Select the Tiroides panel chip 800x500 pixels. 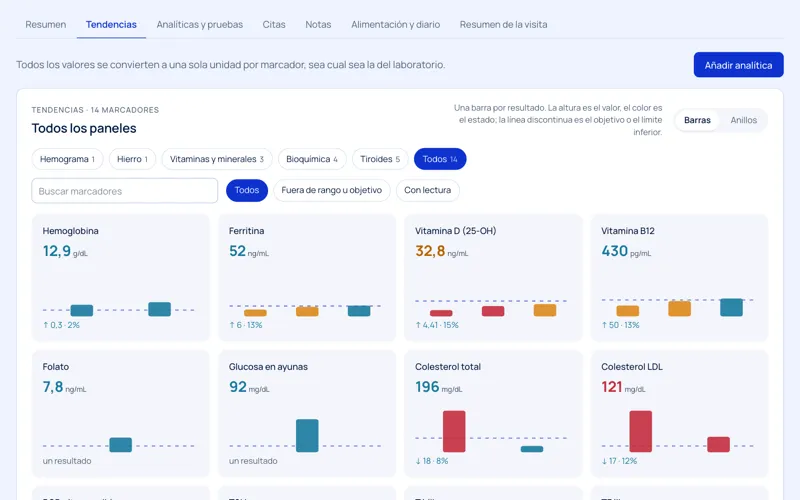pos(380,159)
